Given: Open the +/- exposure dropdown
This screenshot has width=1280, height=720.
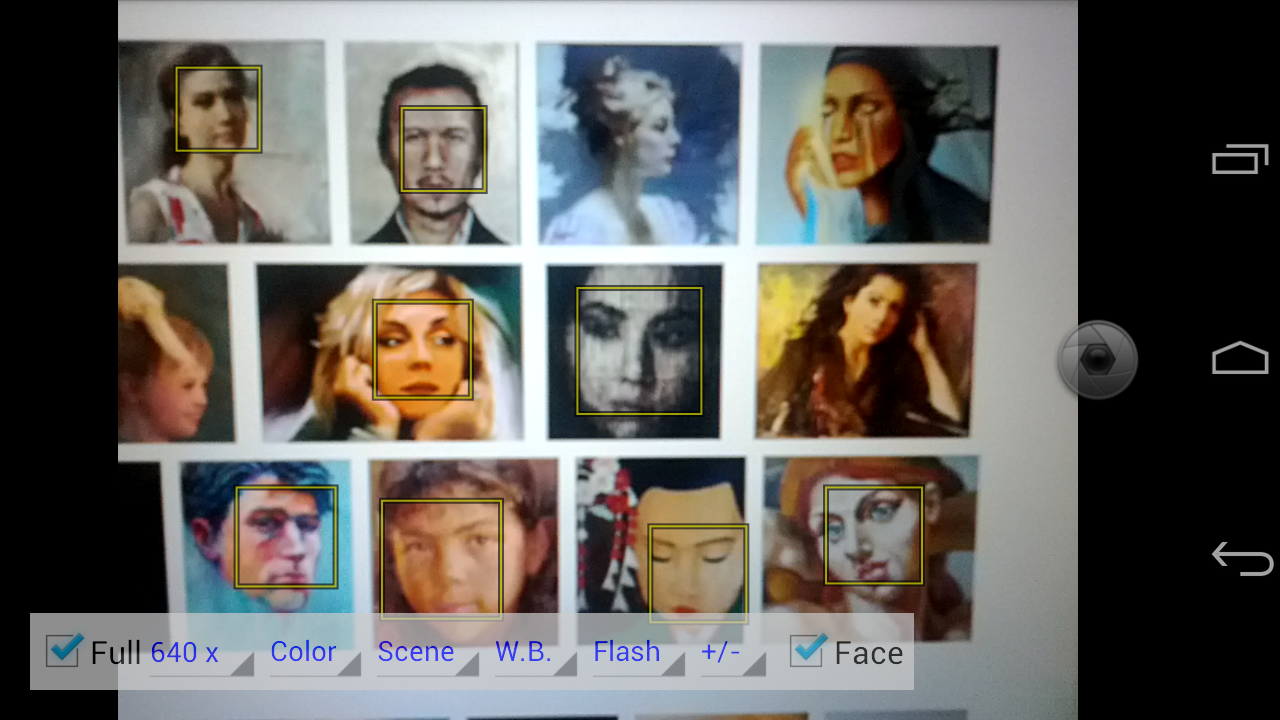Looking at the screenshot, I should point(733,653).
